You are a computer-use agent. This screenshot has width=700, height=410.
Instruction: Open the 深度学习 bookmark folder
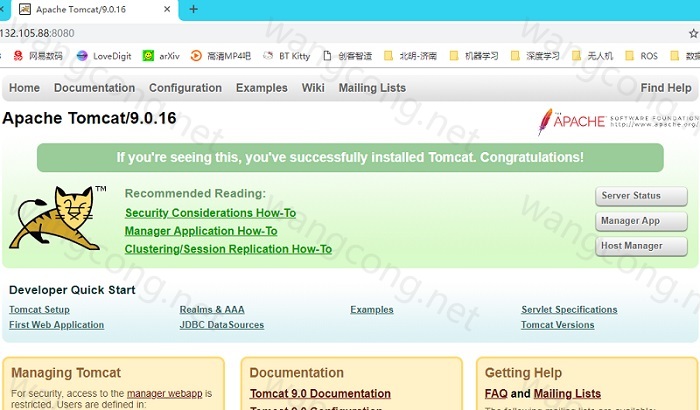pos(535,56)
